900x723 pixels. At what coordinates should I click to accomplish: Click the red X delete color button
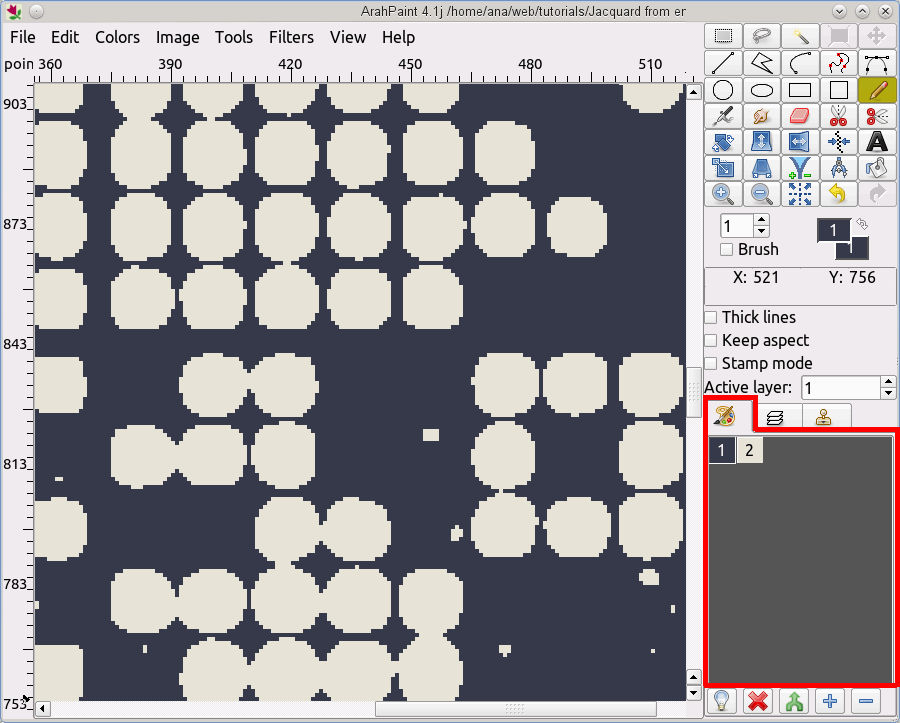click(x=758, y=701)
